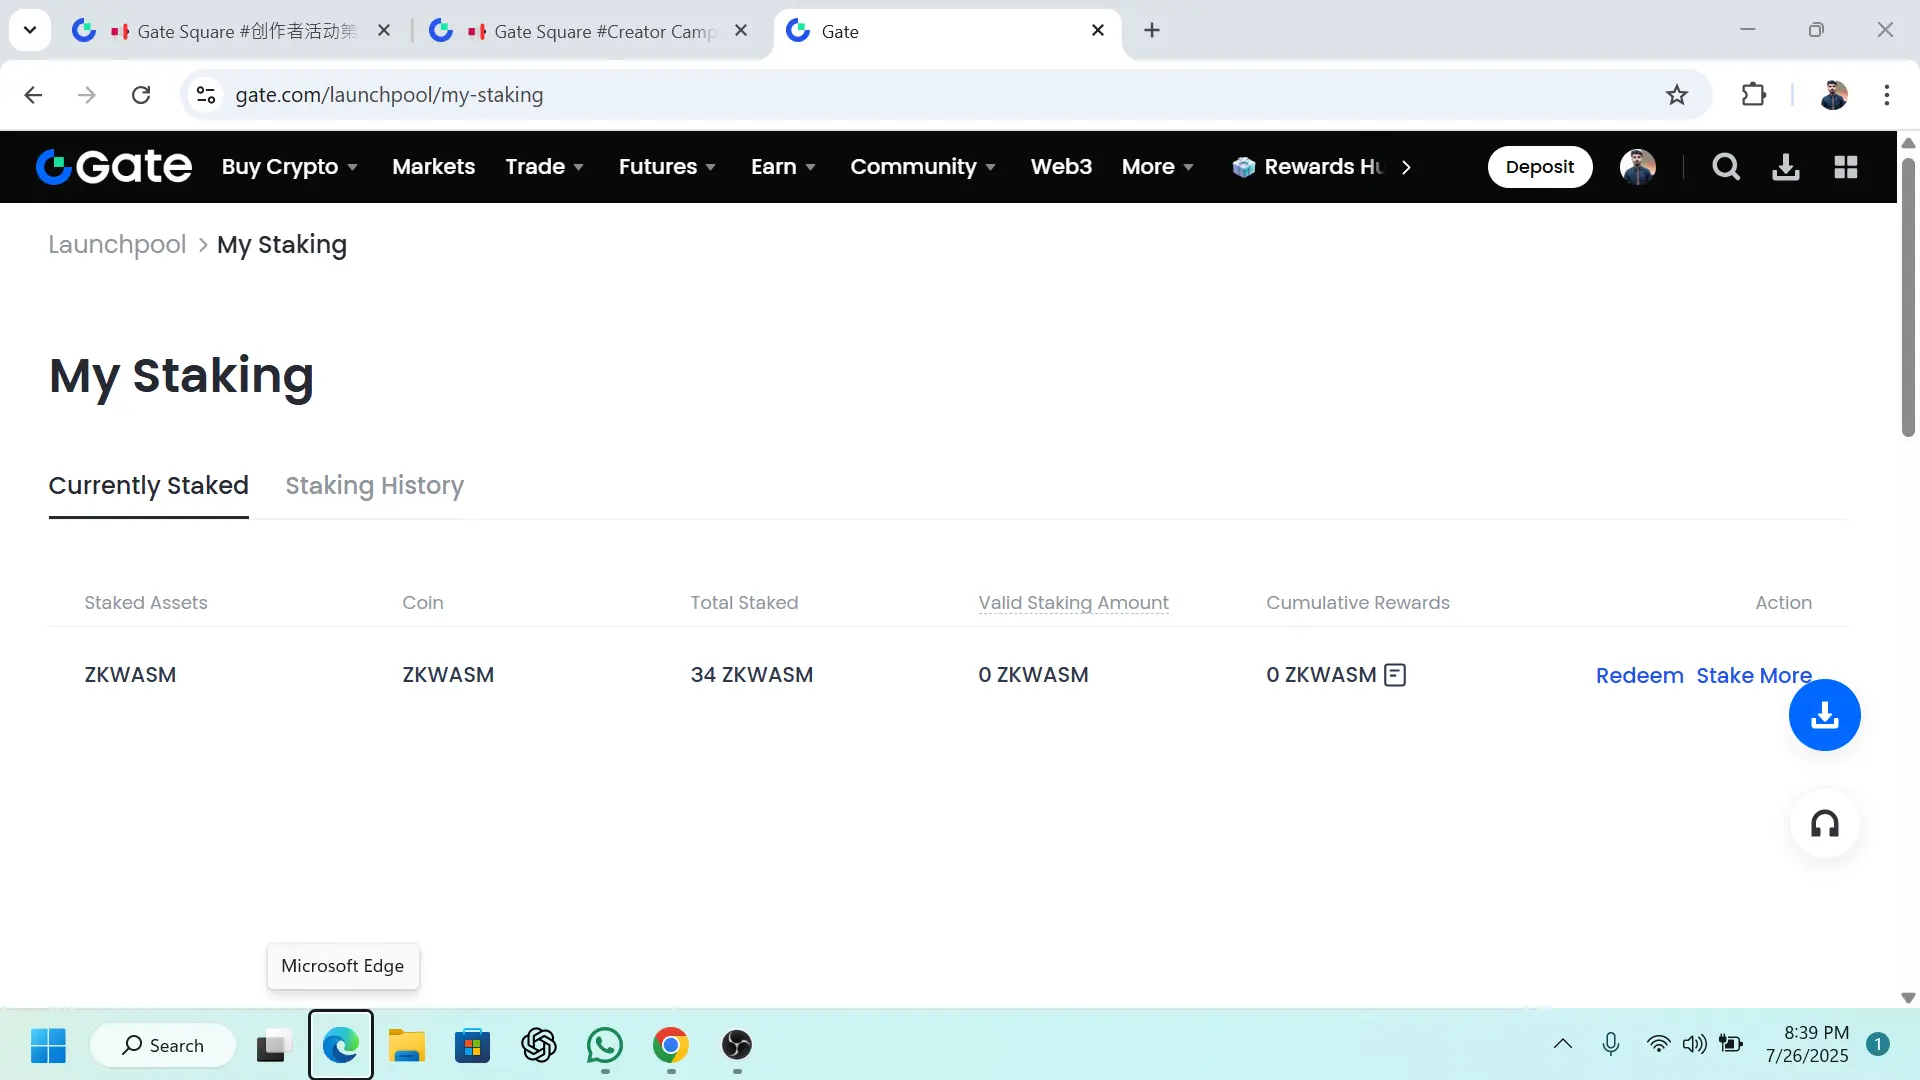This screenshot has width=1920, height=1080.
Task: Open the Chrome profile picture
Action: click(x=1834, y=95)
